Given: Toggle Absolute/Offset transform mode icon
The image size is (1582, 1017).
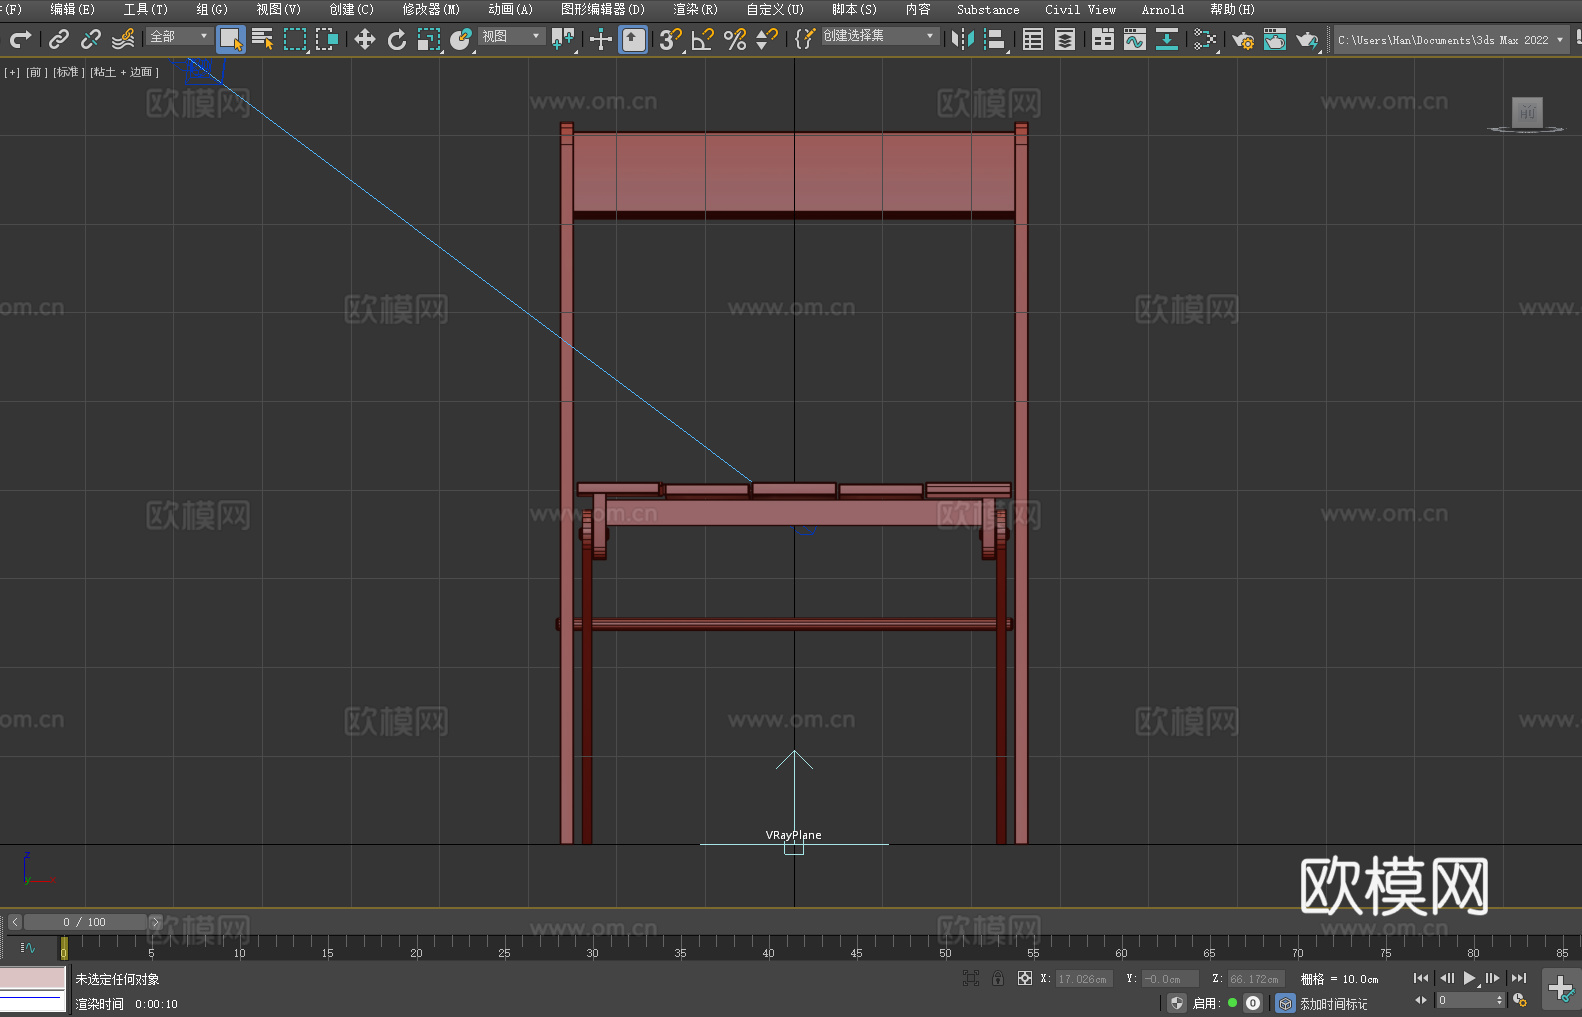Looking at the screenshot, I should 1024,978.
